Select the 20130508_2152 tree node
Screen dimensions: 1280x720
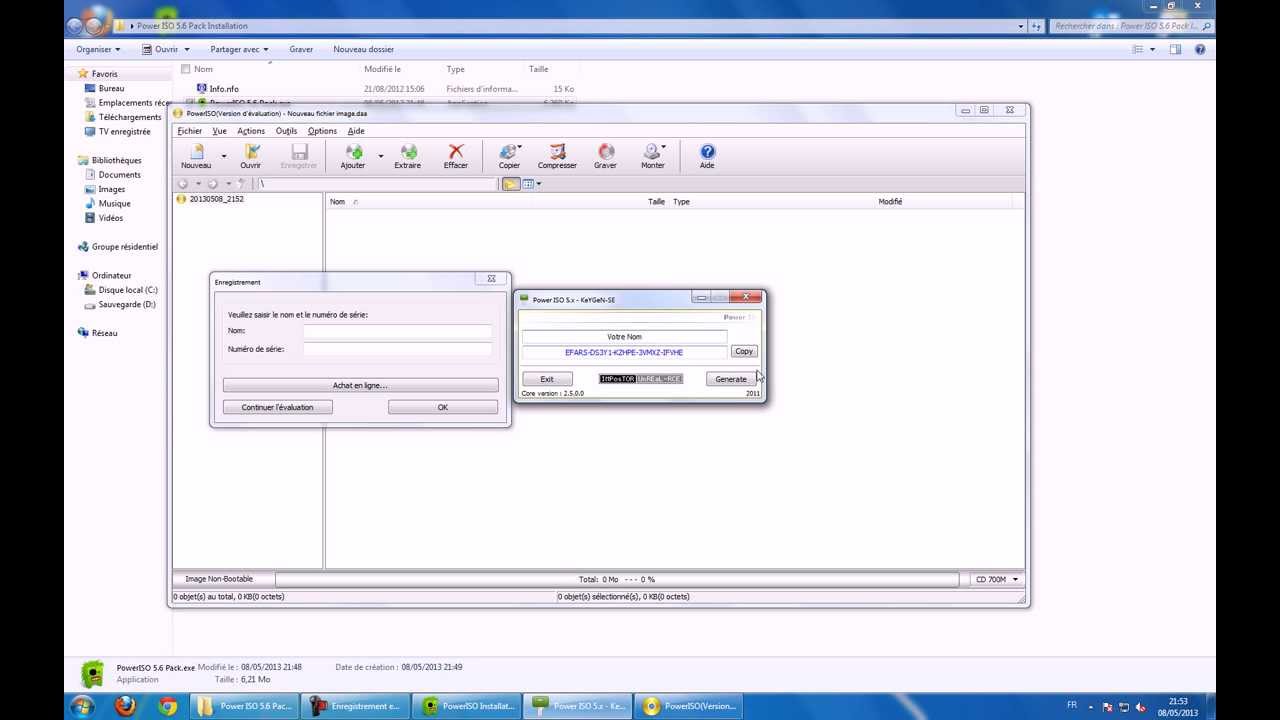(216, 199)
